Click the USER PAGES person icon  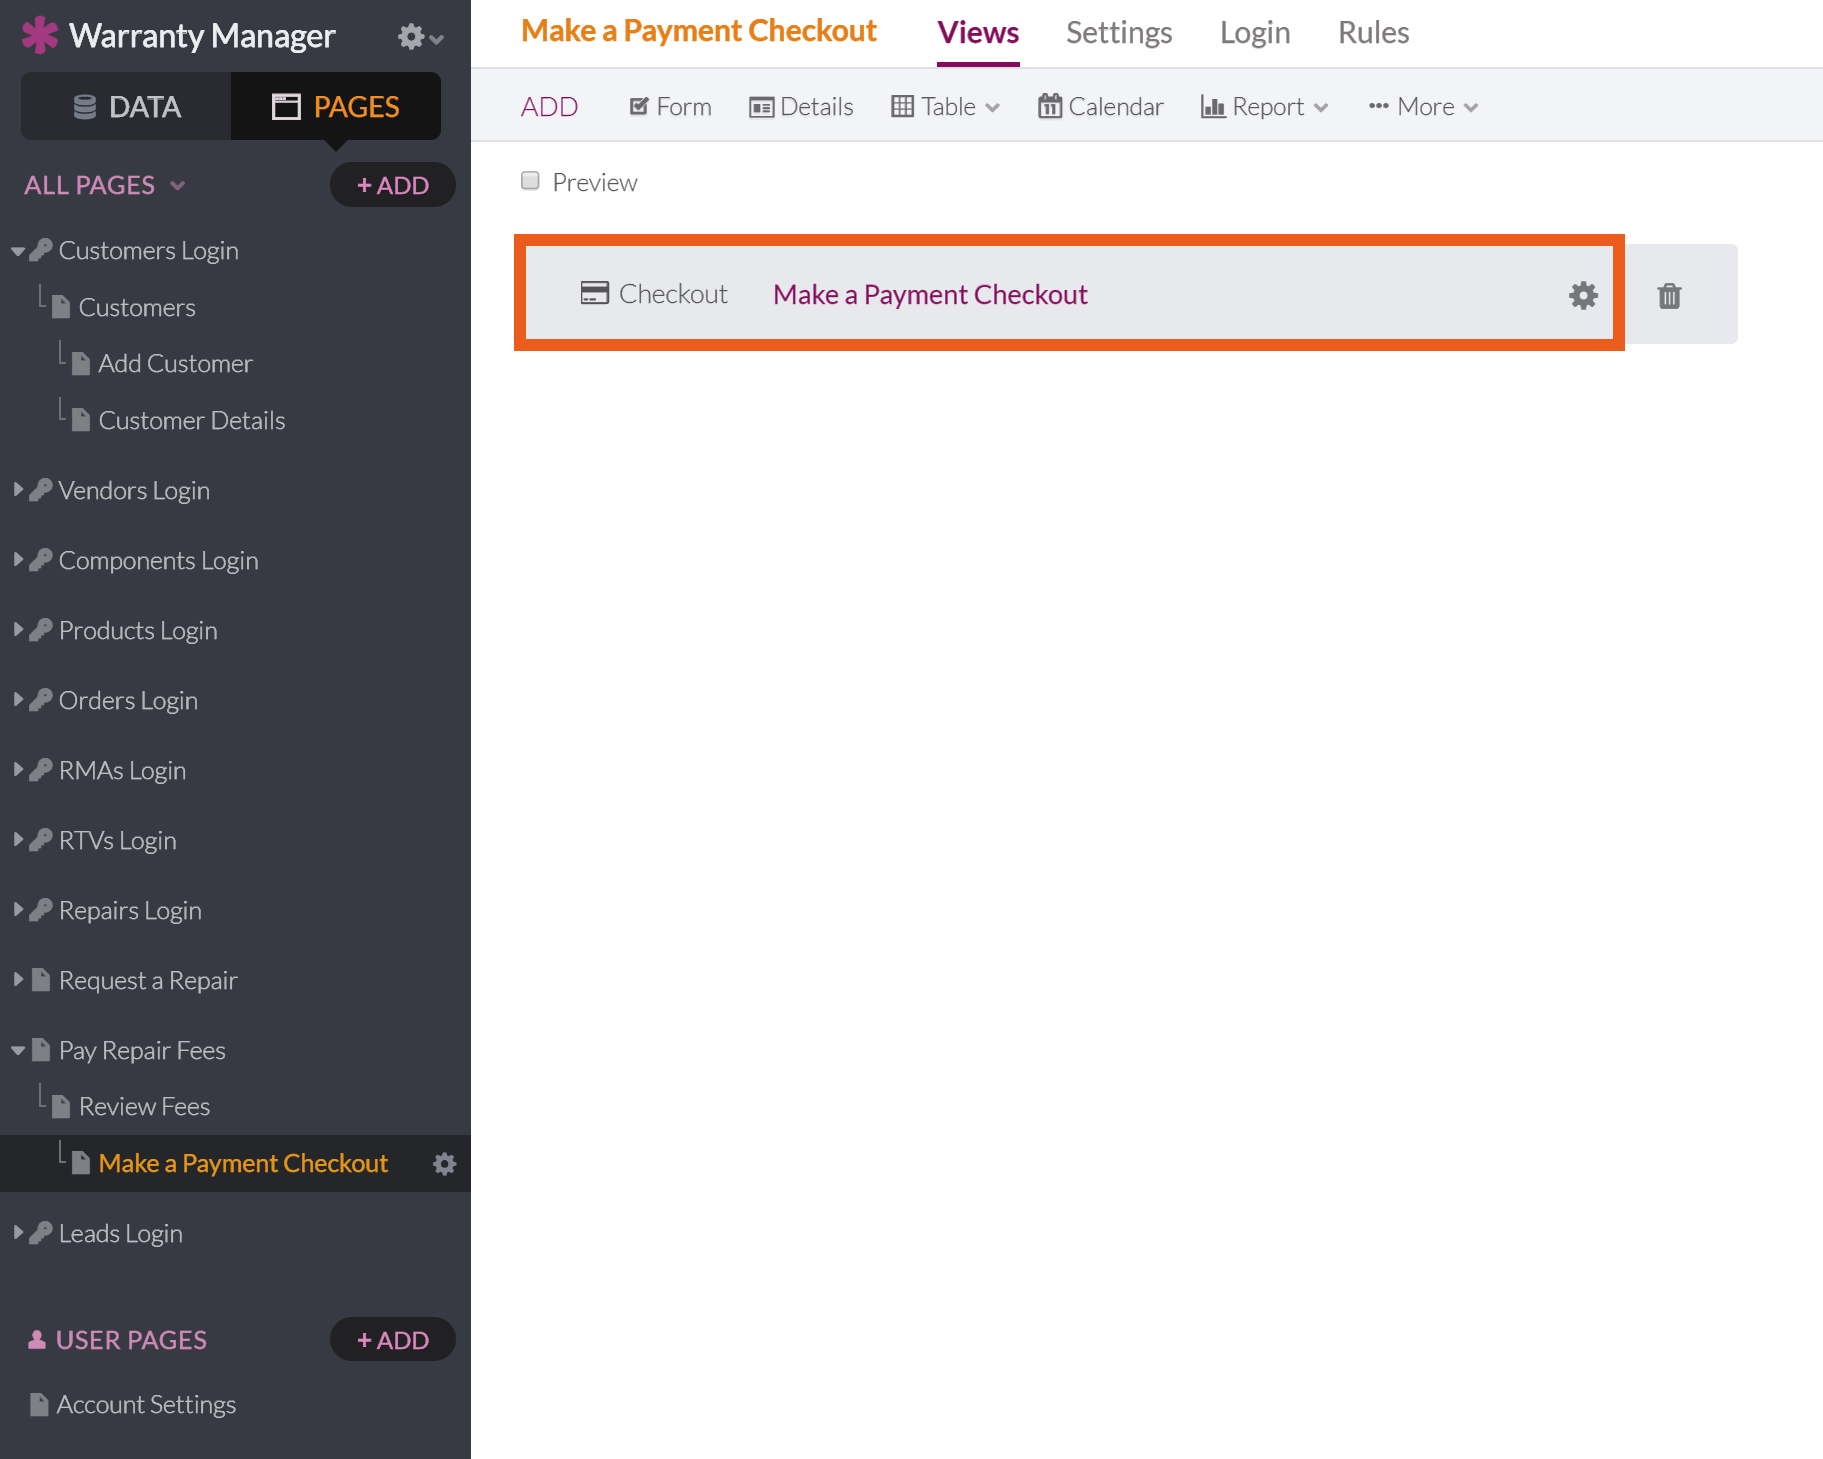[37, 1340]
